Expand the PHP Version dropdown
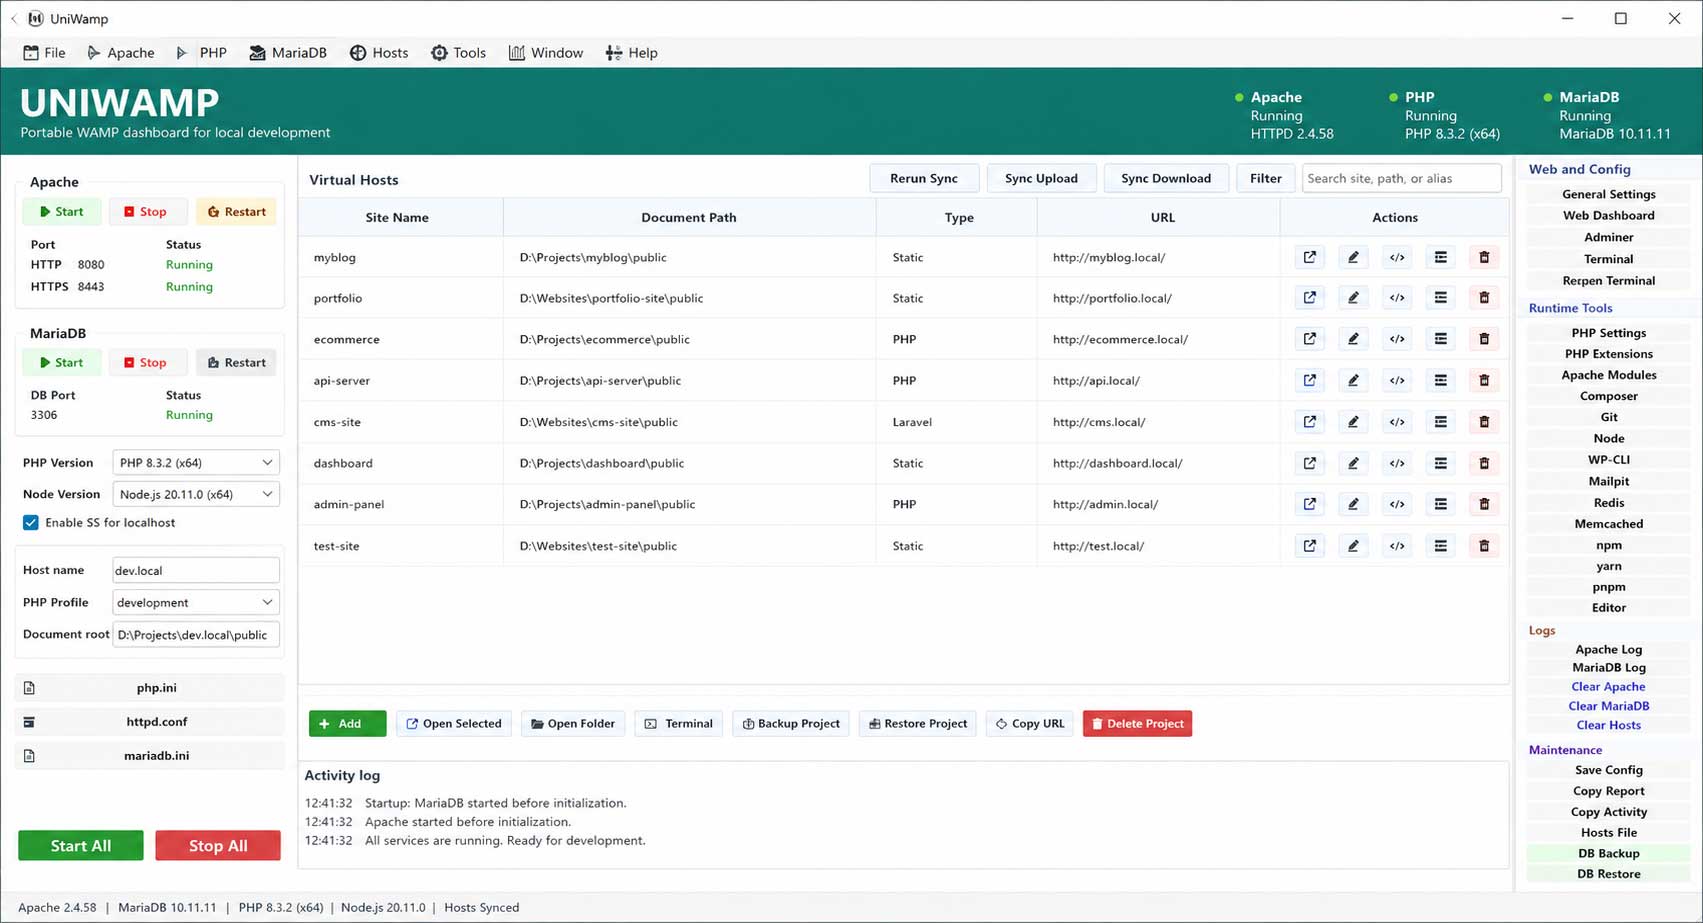Viewport: 1703px width, 923px height. point(195,463)
